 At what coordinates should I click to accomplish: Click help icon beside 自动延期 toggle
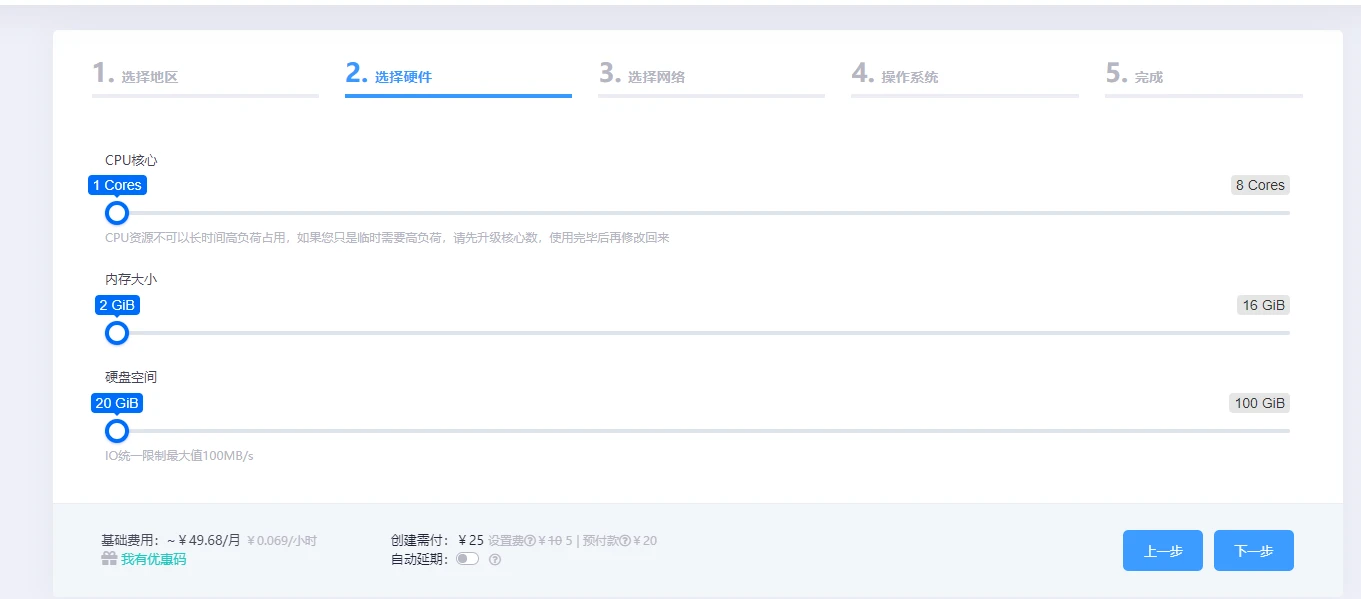point(495,560)
